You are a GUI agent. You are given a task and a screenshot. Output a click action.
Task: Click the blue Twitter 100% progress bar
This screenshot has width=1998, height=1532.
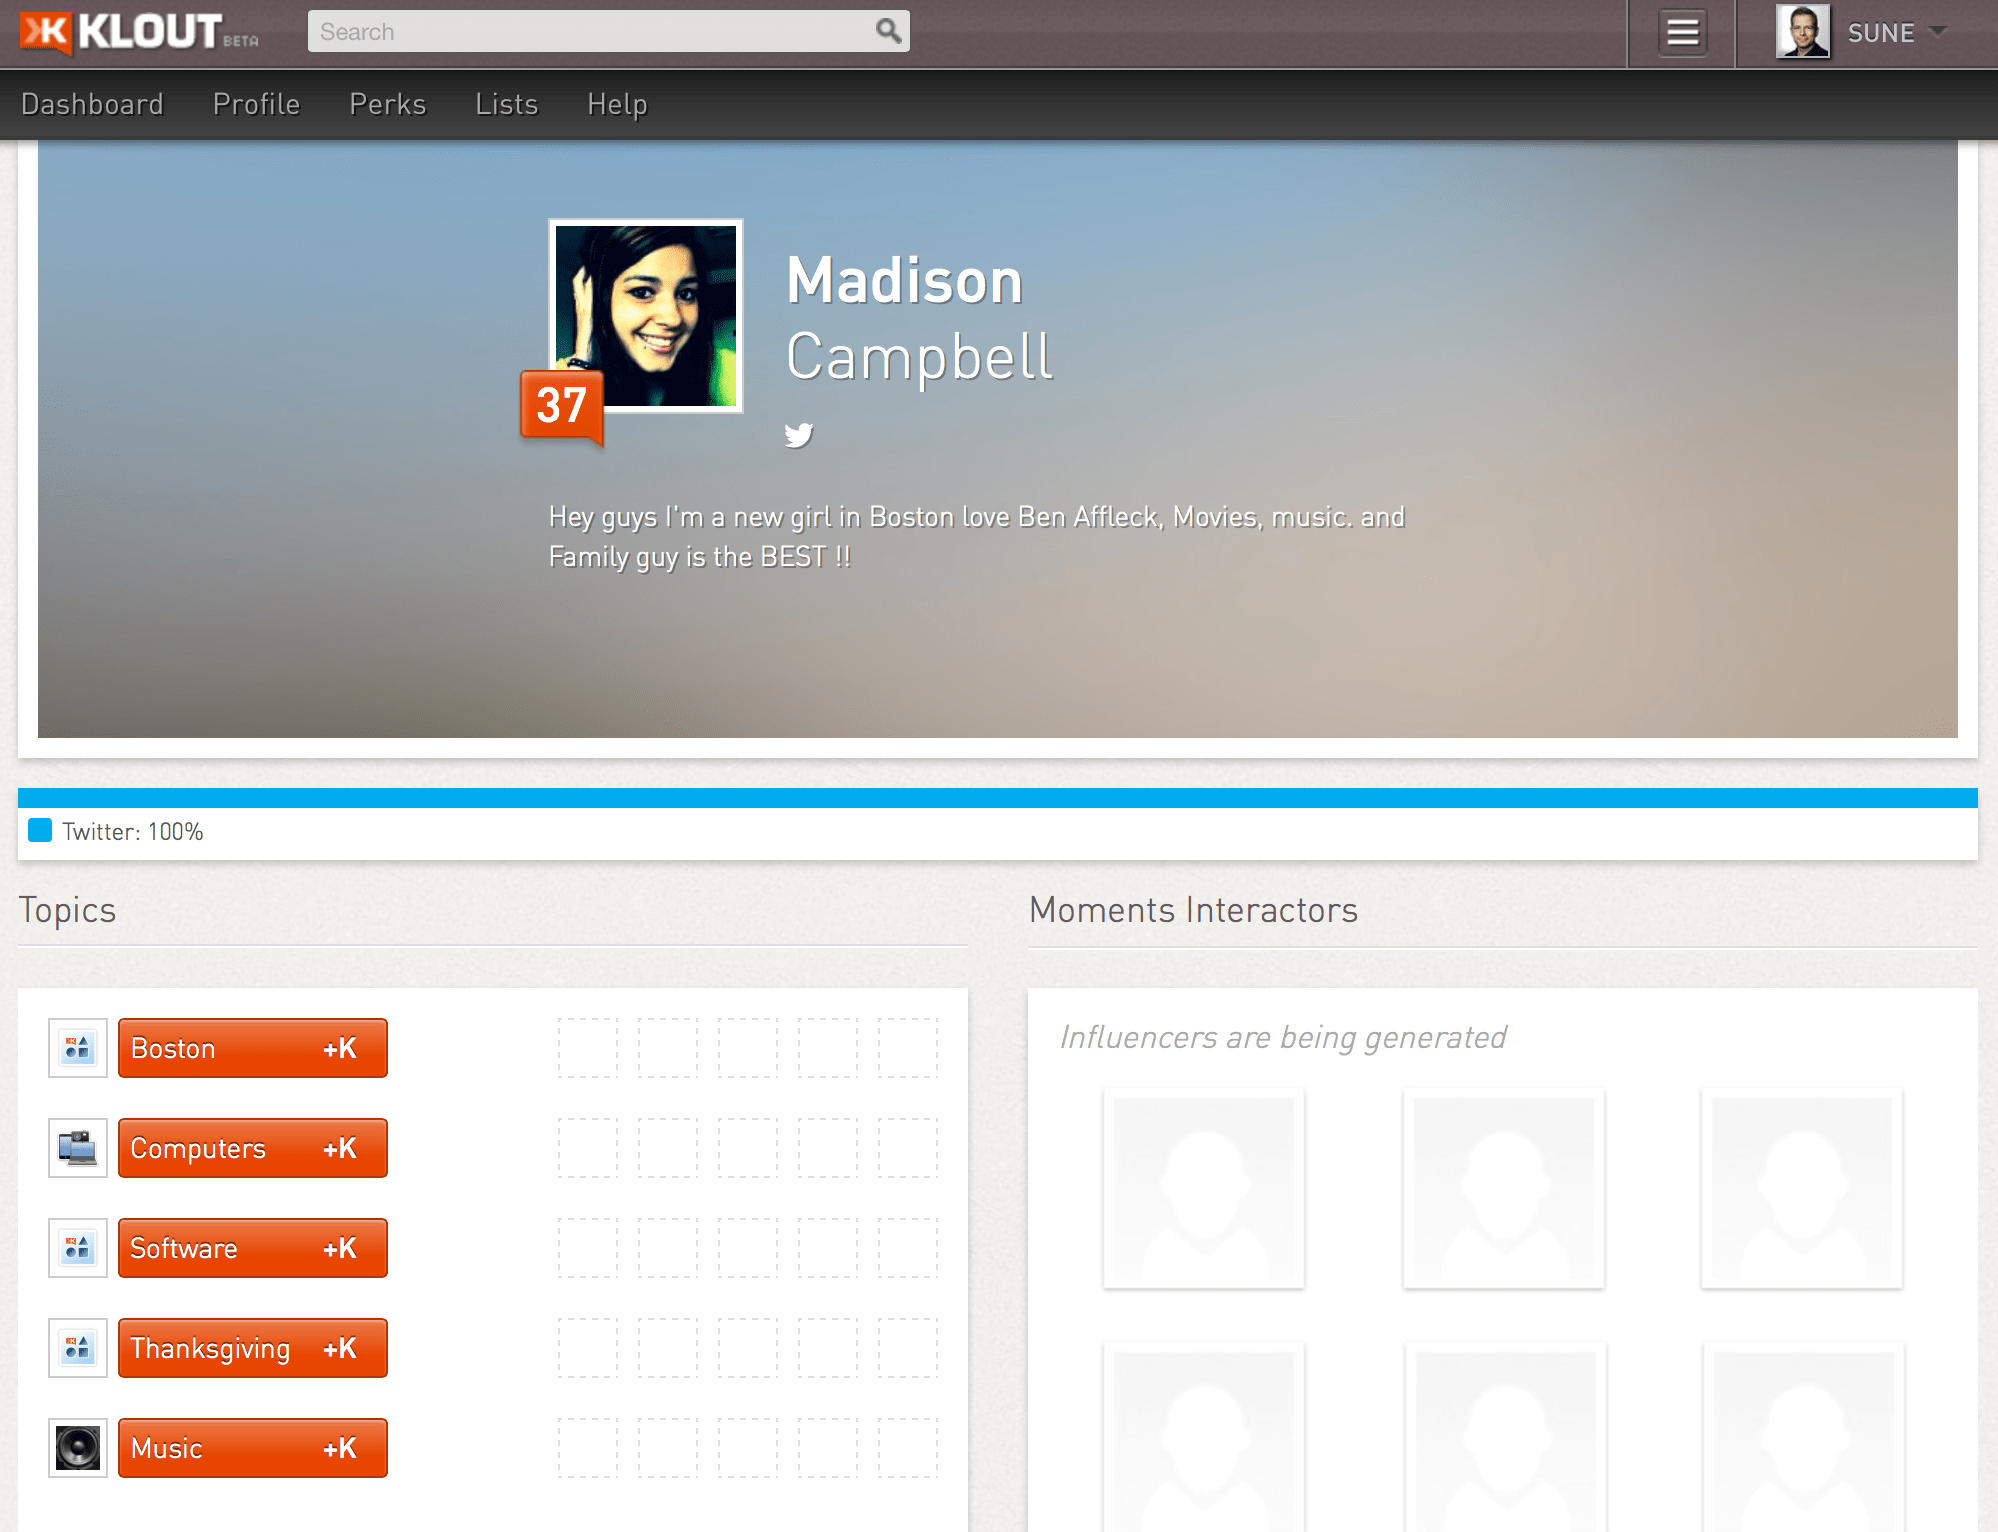[x=999, y=797]
